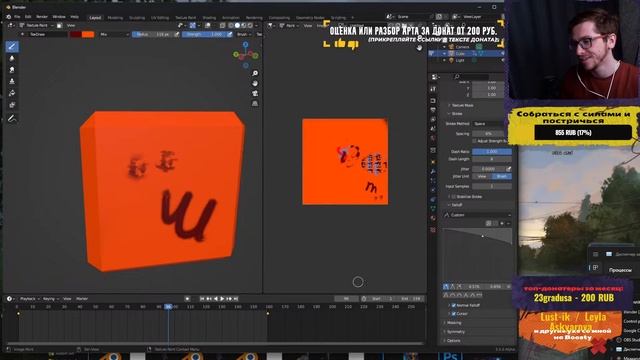Select rendered viewport shading mode
Image resolution: width=640 pixels, height=360 pixels.
[x=250, y=25]
